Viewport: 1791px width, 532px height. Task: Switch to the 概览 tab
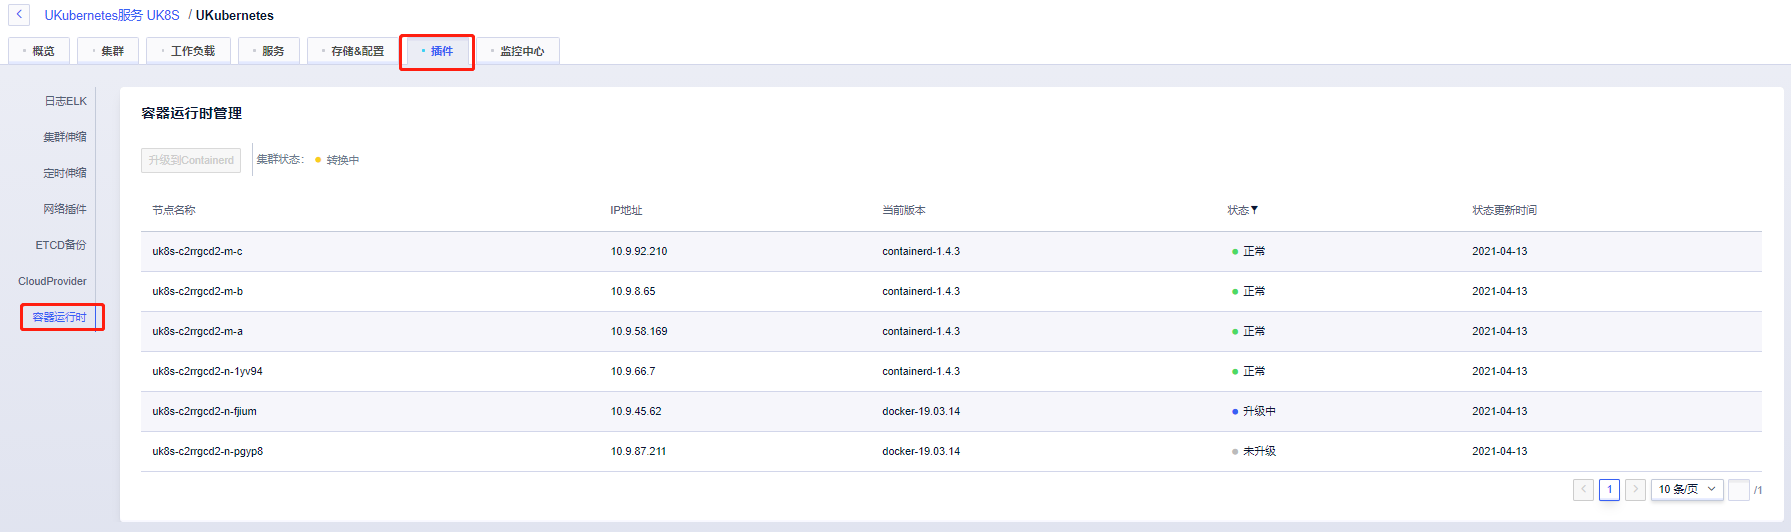pos(40,51)
